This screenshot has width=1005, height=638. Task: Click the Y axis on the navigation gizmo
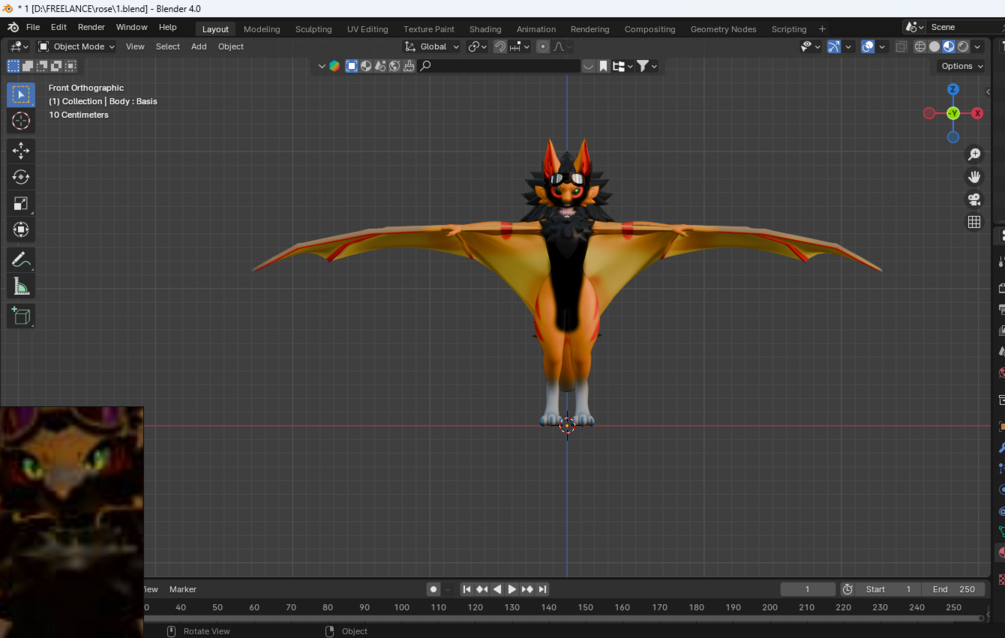[x=951, y=113]
